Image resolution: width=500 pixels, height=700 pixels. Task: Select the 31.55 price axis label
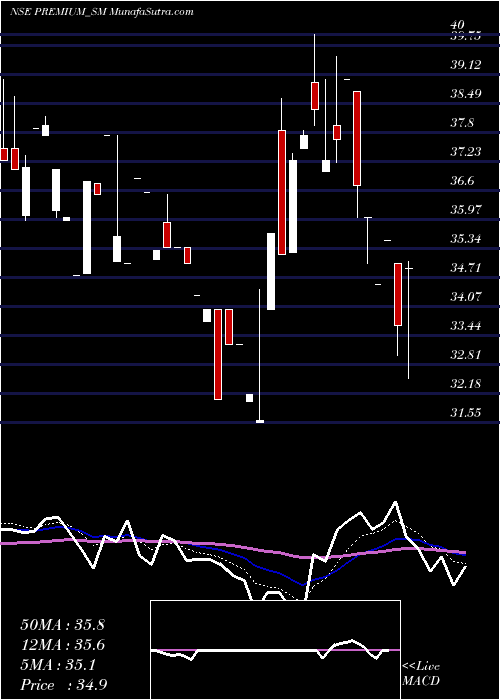pos(466,413)
